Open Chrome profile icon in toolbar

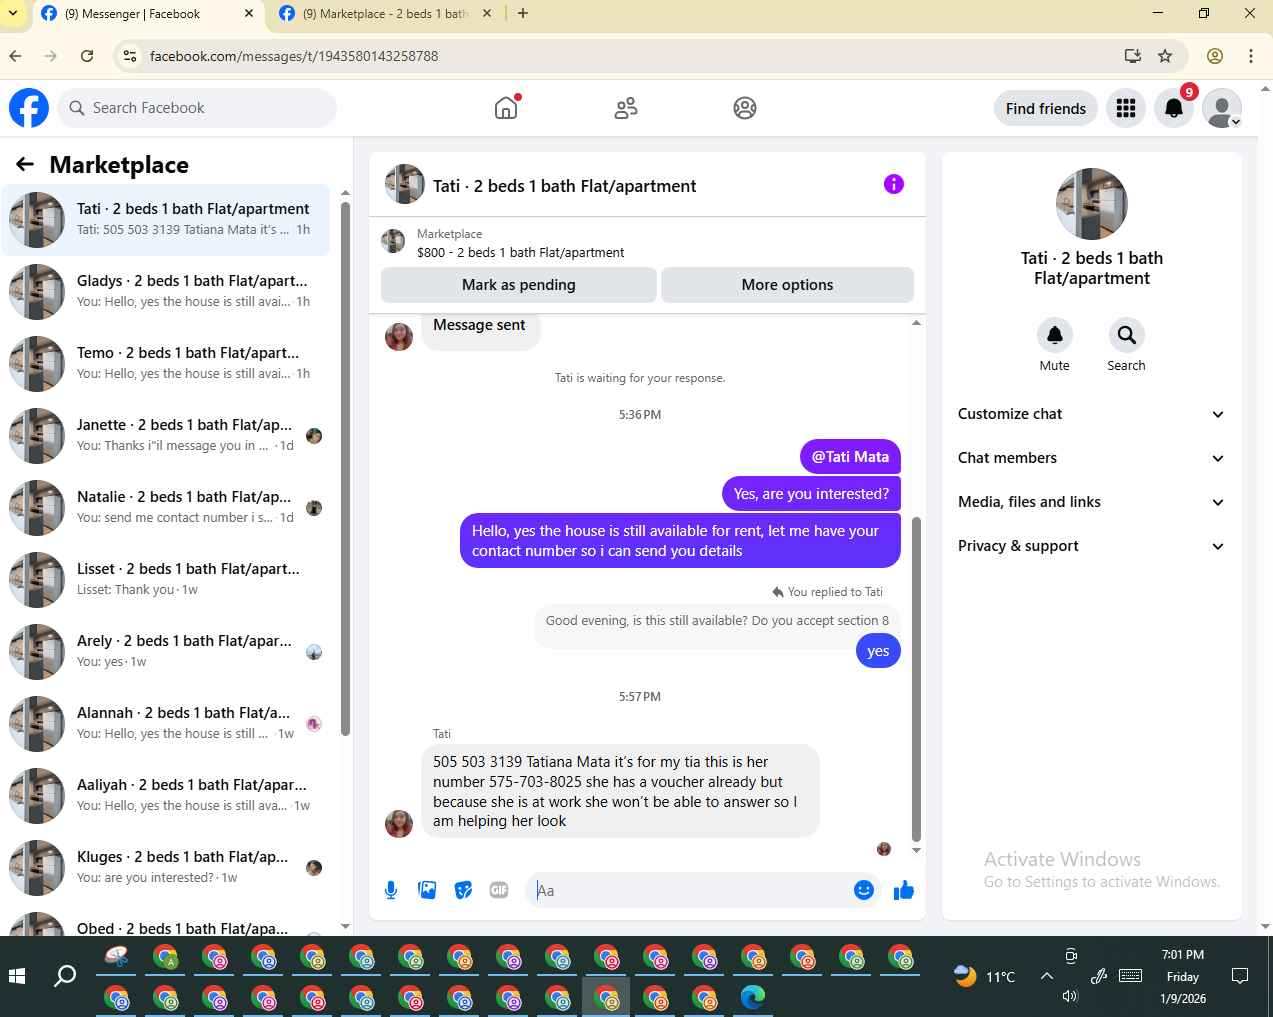point(1215,56)
